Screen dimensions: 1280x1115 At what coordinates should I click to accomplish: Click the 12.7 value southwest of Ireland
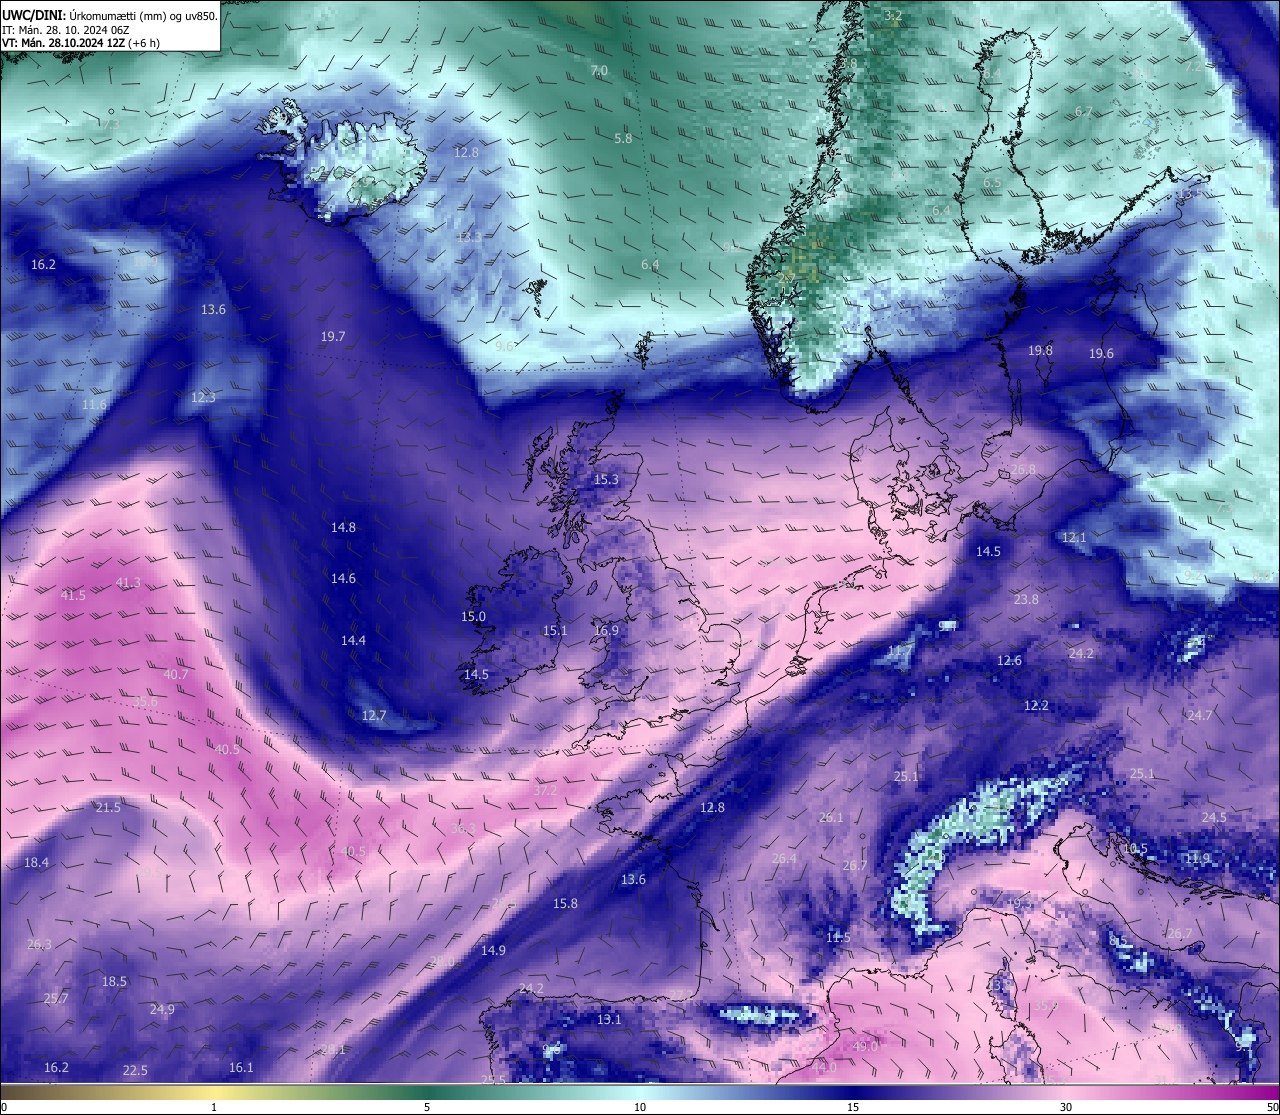pos(373,716)
